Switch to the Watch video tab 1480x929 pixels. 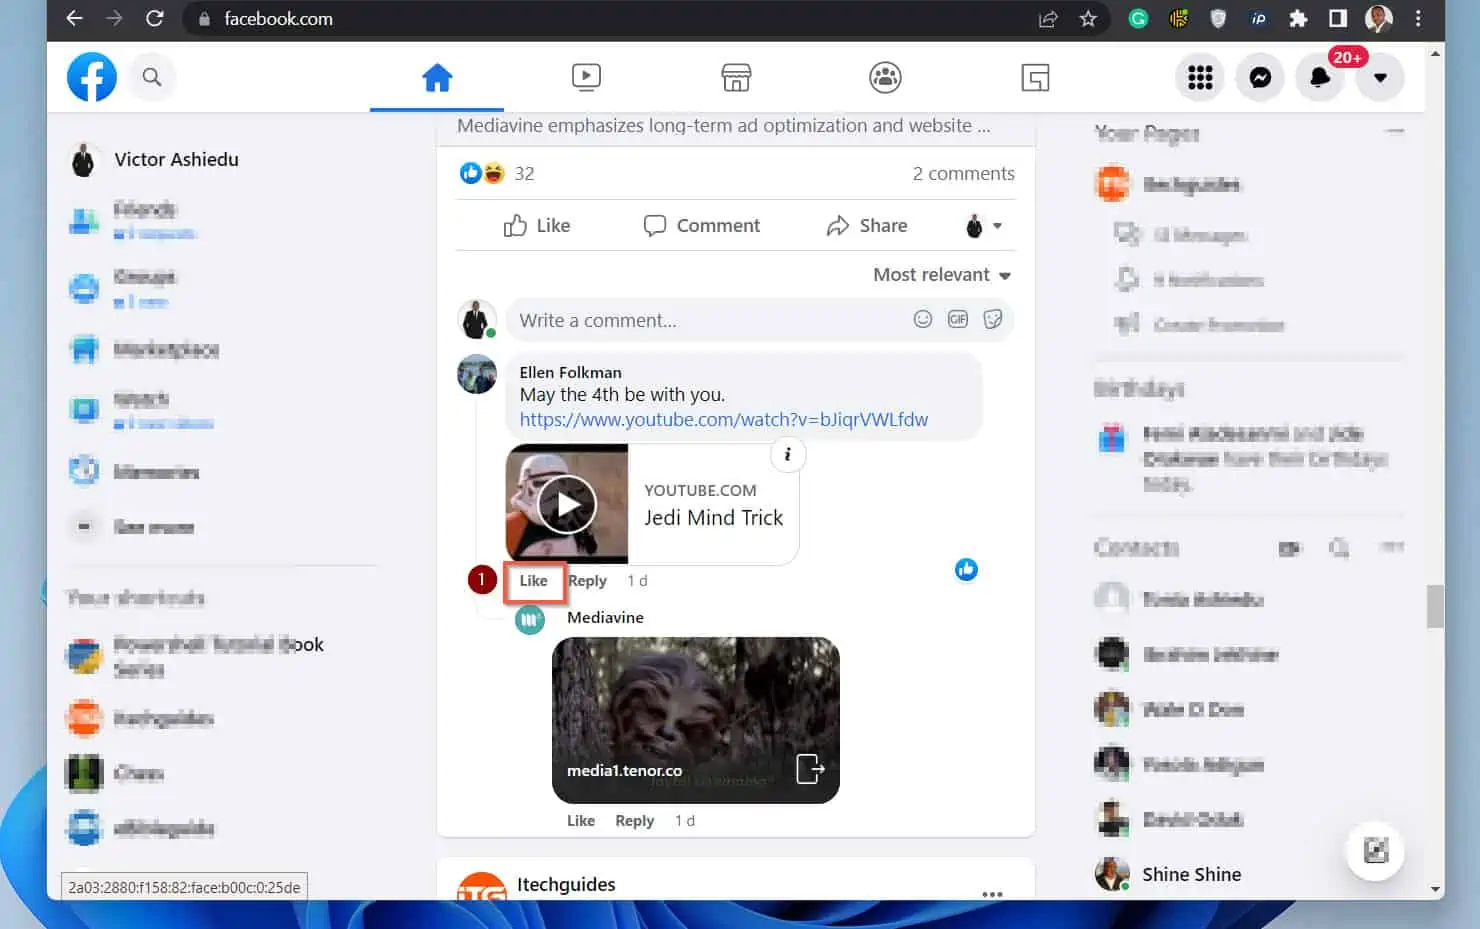tap(586, 78)
